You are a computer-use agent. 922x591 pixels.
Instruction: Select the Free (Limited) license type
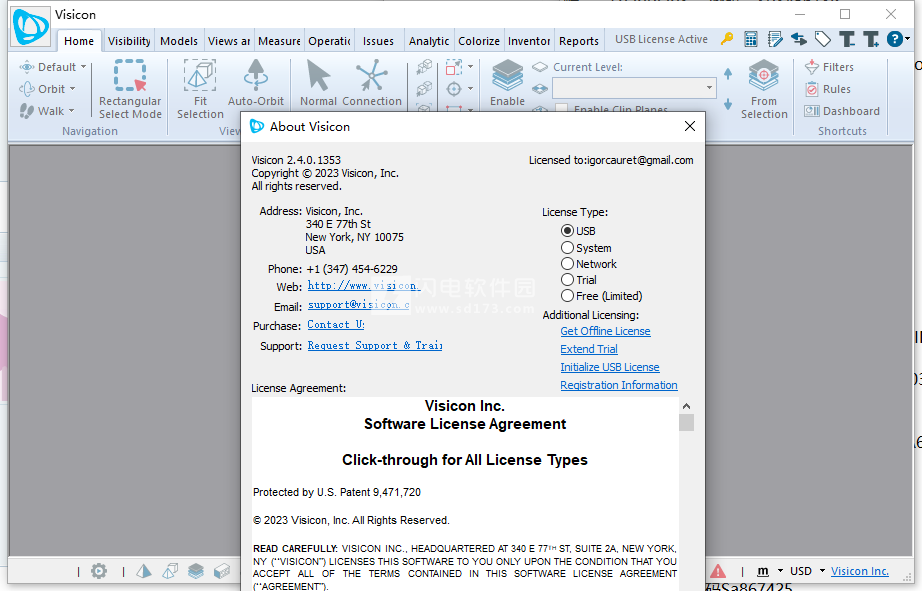click(602, 296)
